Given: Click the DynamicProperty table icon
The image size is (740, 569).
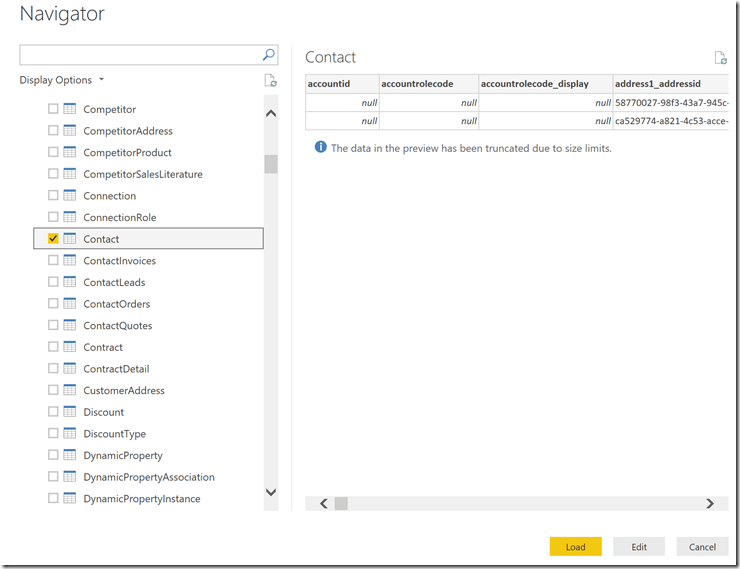Looking at the screenshot, I should pyautogui.click(x=70, y=455).
